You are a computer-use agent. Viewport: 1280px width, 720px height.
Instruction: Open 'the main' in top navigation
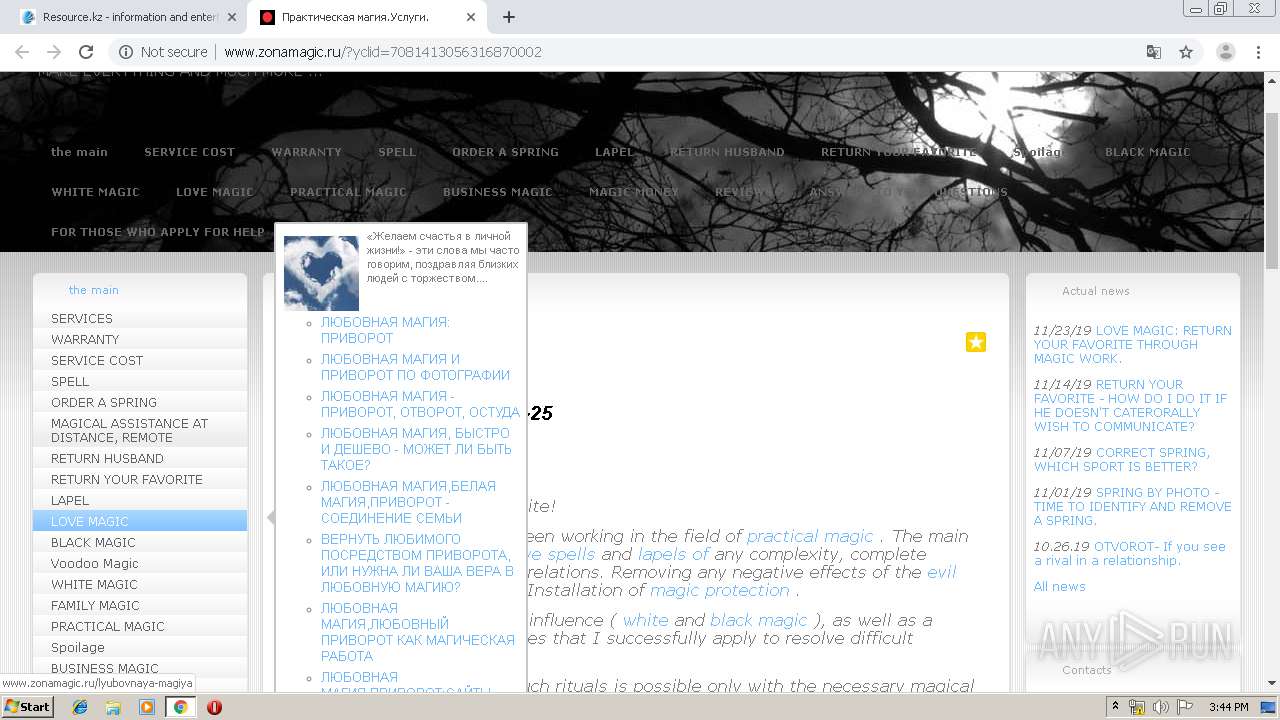point(79,152)
